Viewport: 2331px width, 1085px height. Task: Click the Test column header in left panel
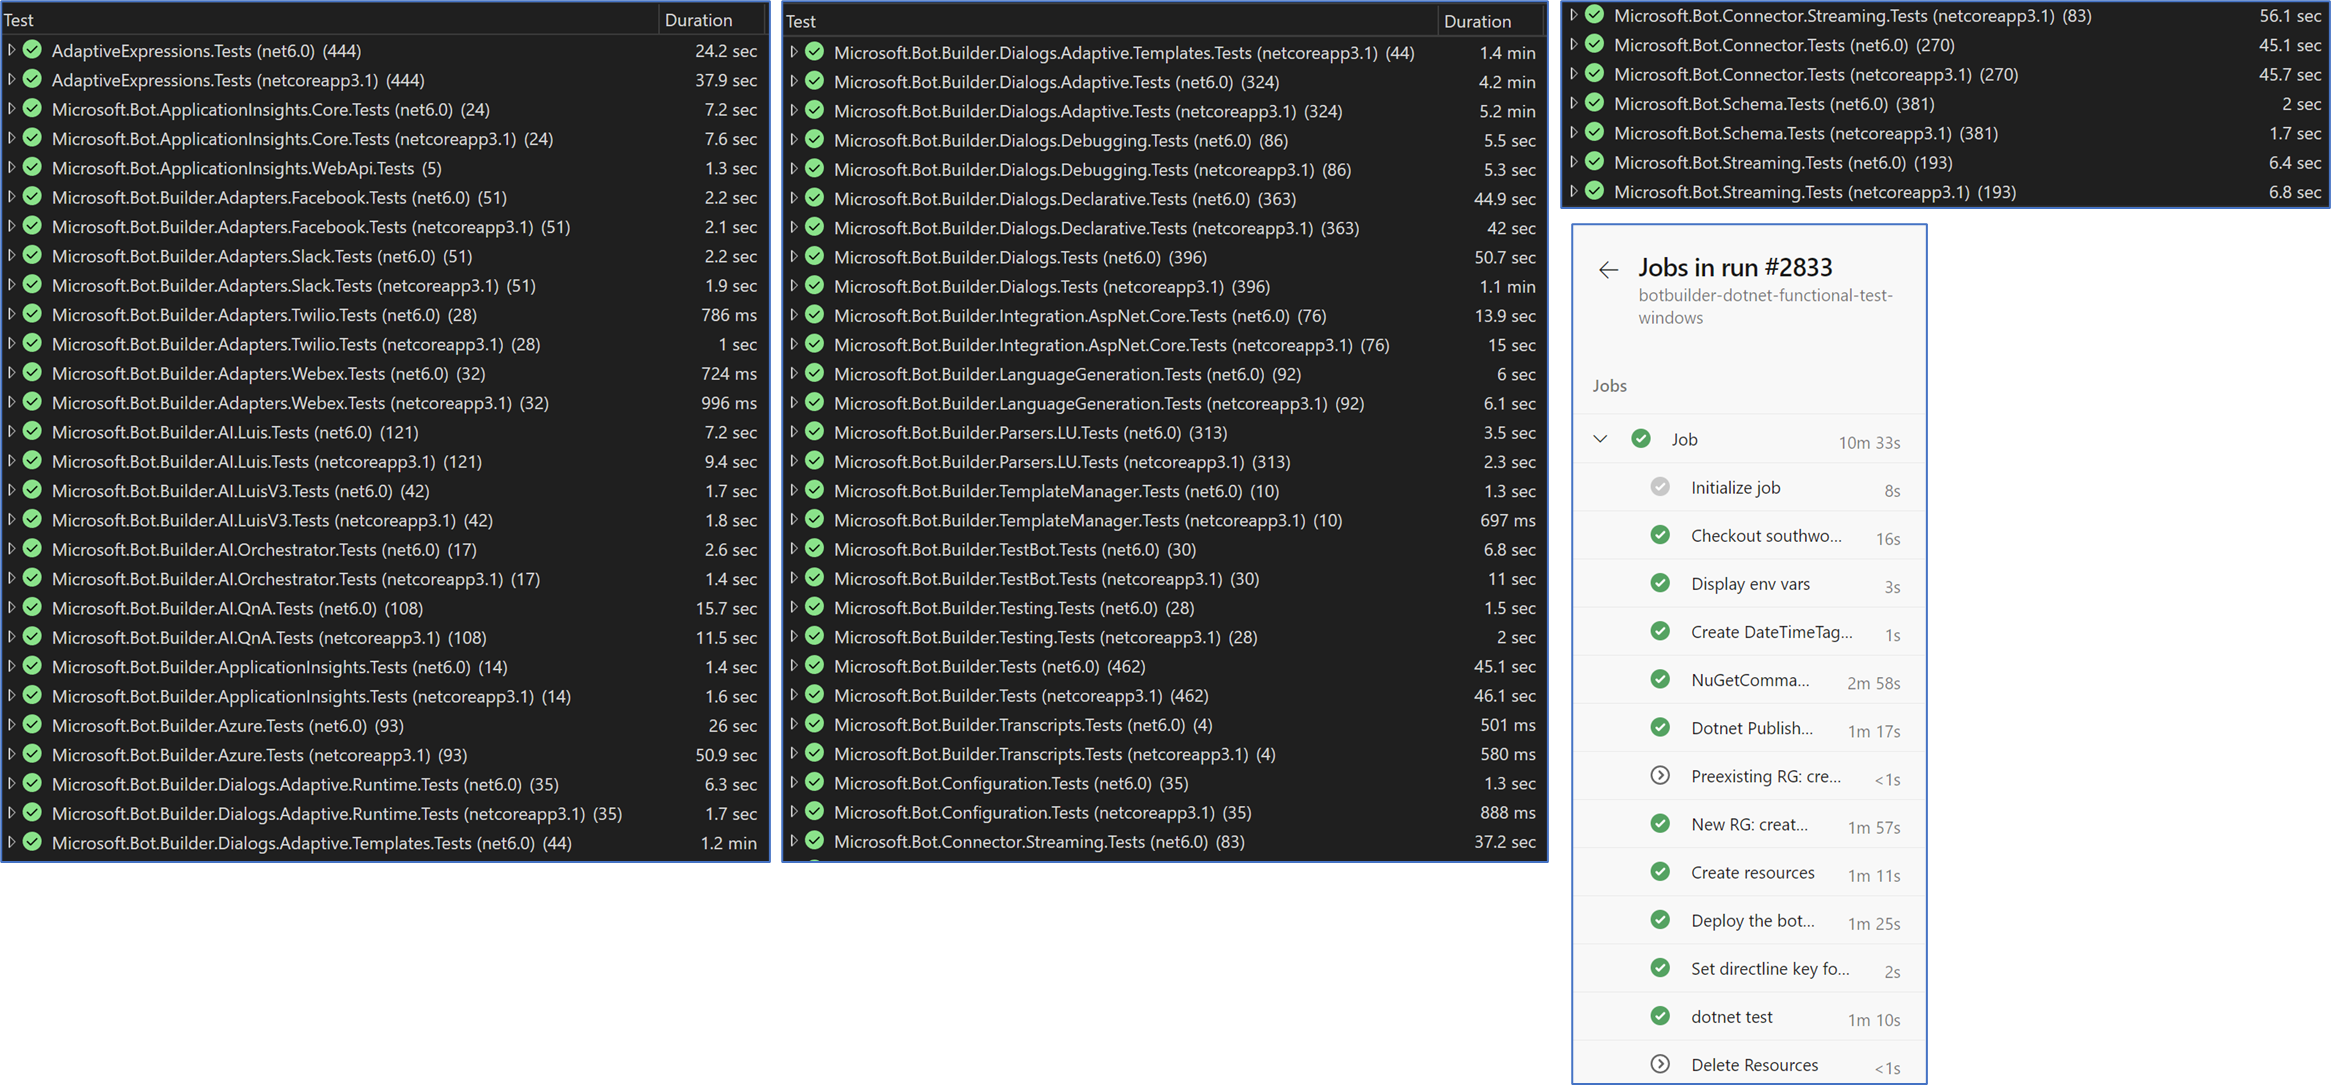point(19,19)
